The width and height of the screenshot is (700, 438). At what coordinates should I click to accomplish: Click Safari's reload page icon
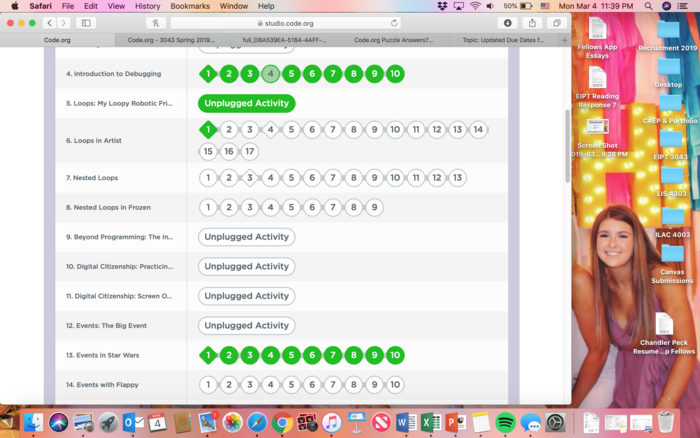tap(394, 22)
